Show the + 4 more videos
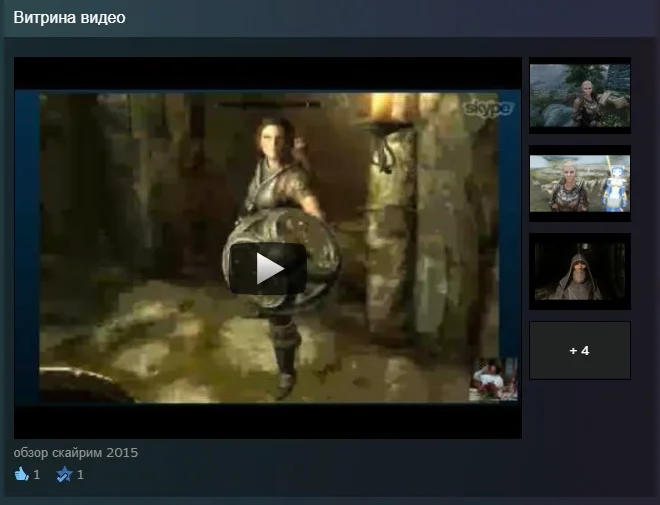 click(580, 351)
